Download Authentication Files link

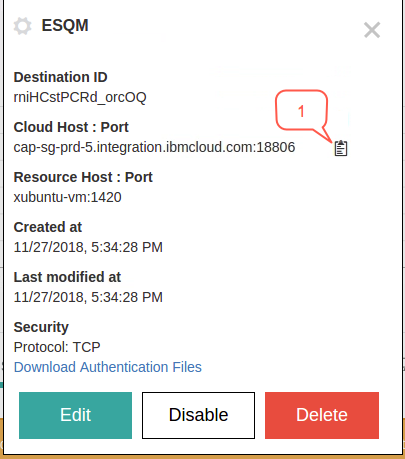(x=108, y=367)
